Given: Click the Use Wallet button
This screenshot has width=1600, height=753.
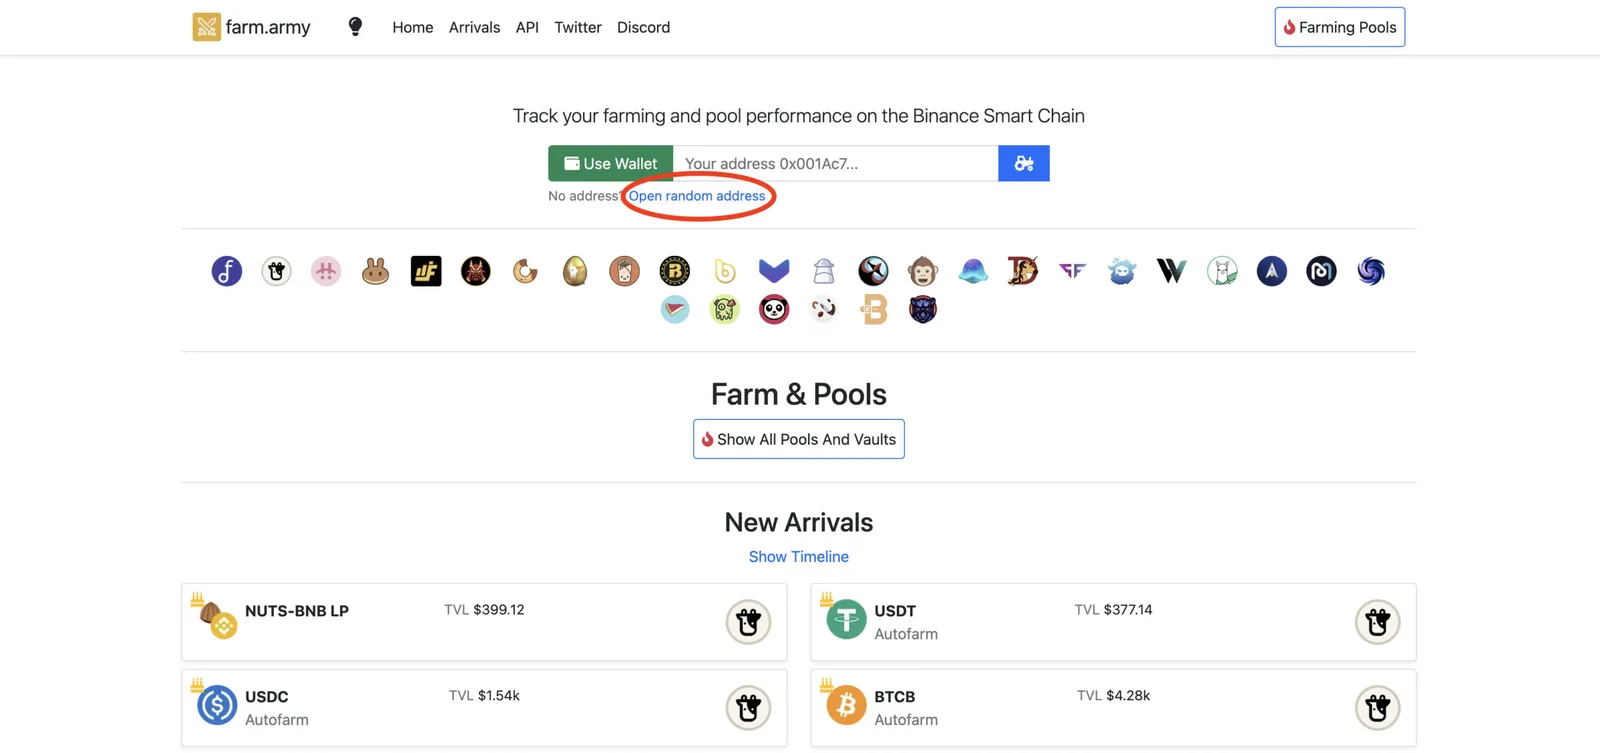Looking at the screenshot, I should click(610, 163).
